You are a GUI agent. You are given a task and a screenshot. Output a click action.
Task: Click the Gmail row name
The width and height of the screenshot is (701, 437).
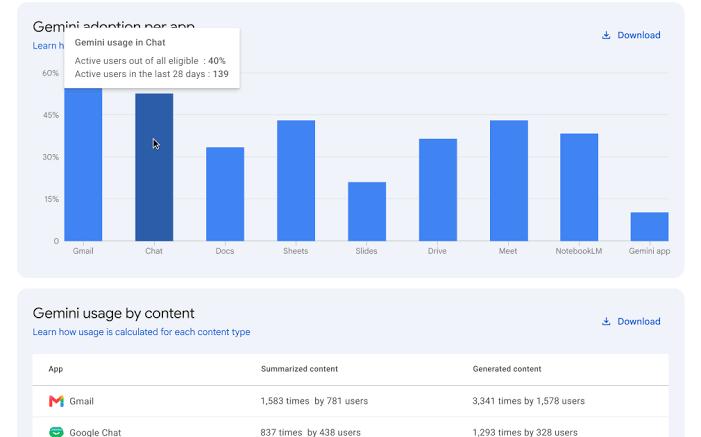(x=81, y=401)
